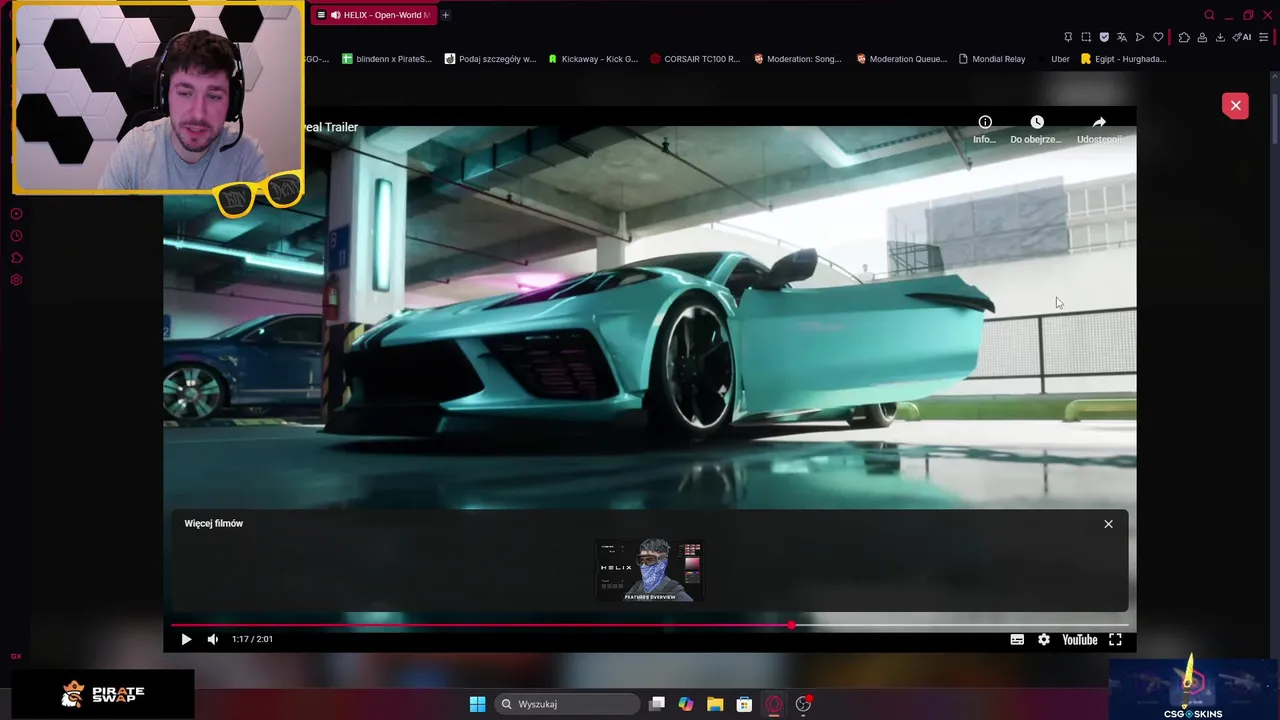Click the Wyszukaj taskbar search field

568,704
